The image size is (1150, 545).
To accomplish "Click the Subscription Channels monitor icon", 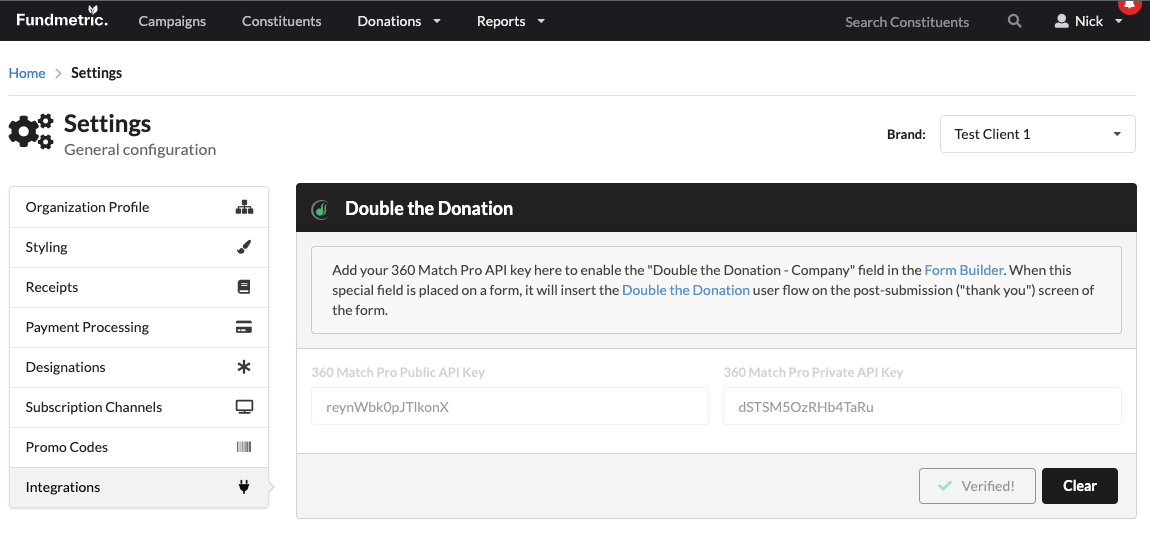I will tap(244, 407).
